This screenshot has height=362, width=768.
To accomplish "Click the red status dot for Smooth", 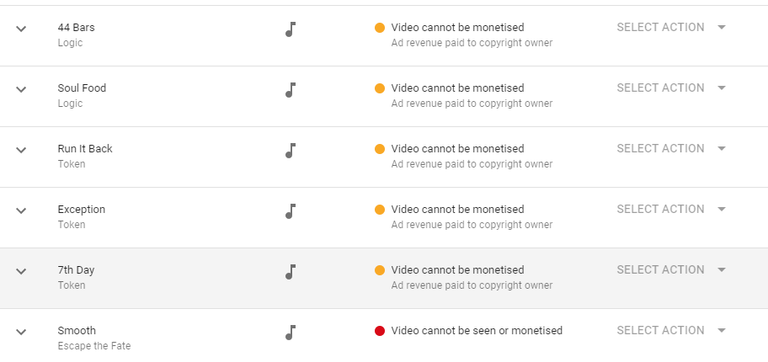I will point(380,331).
